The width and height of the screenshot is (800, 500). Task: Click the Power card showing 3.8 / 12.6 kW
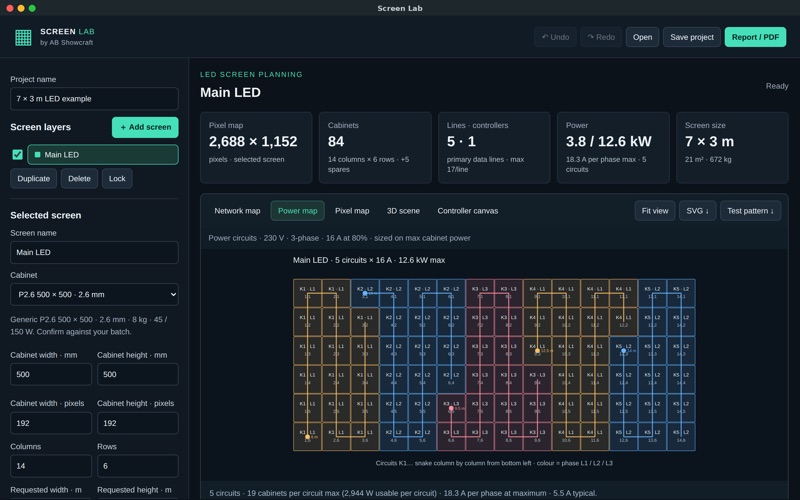[613, 147]
